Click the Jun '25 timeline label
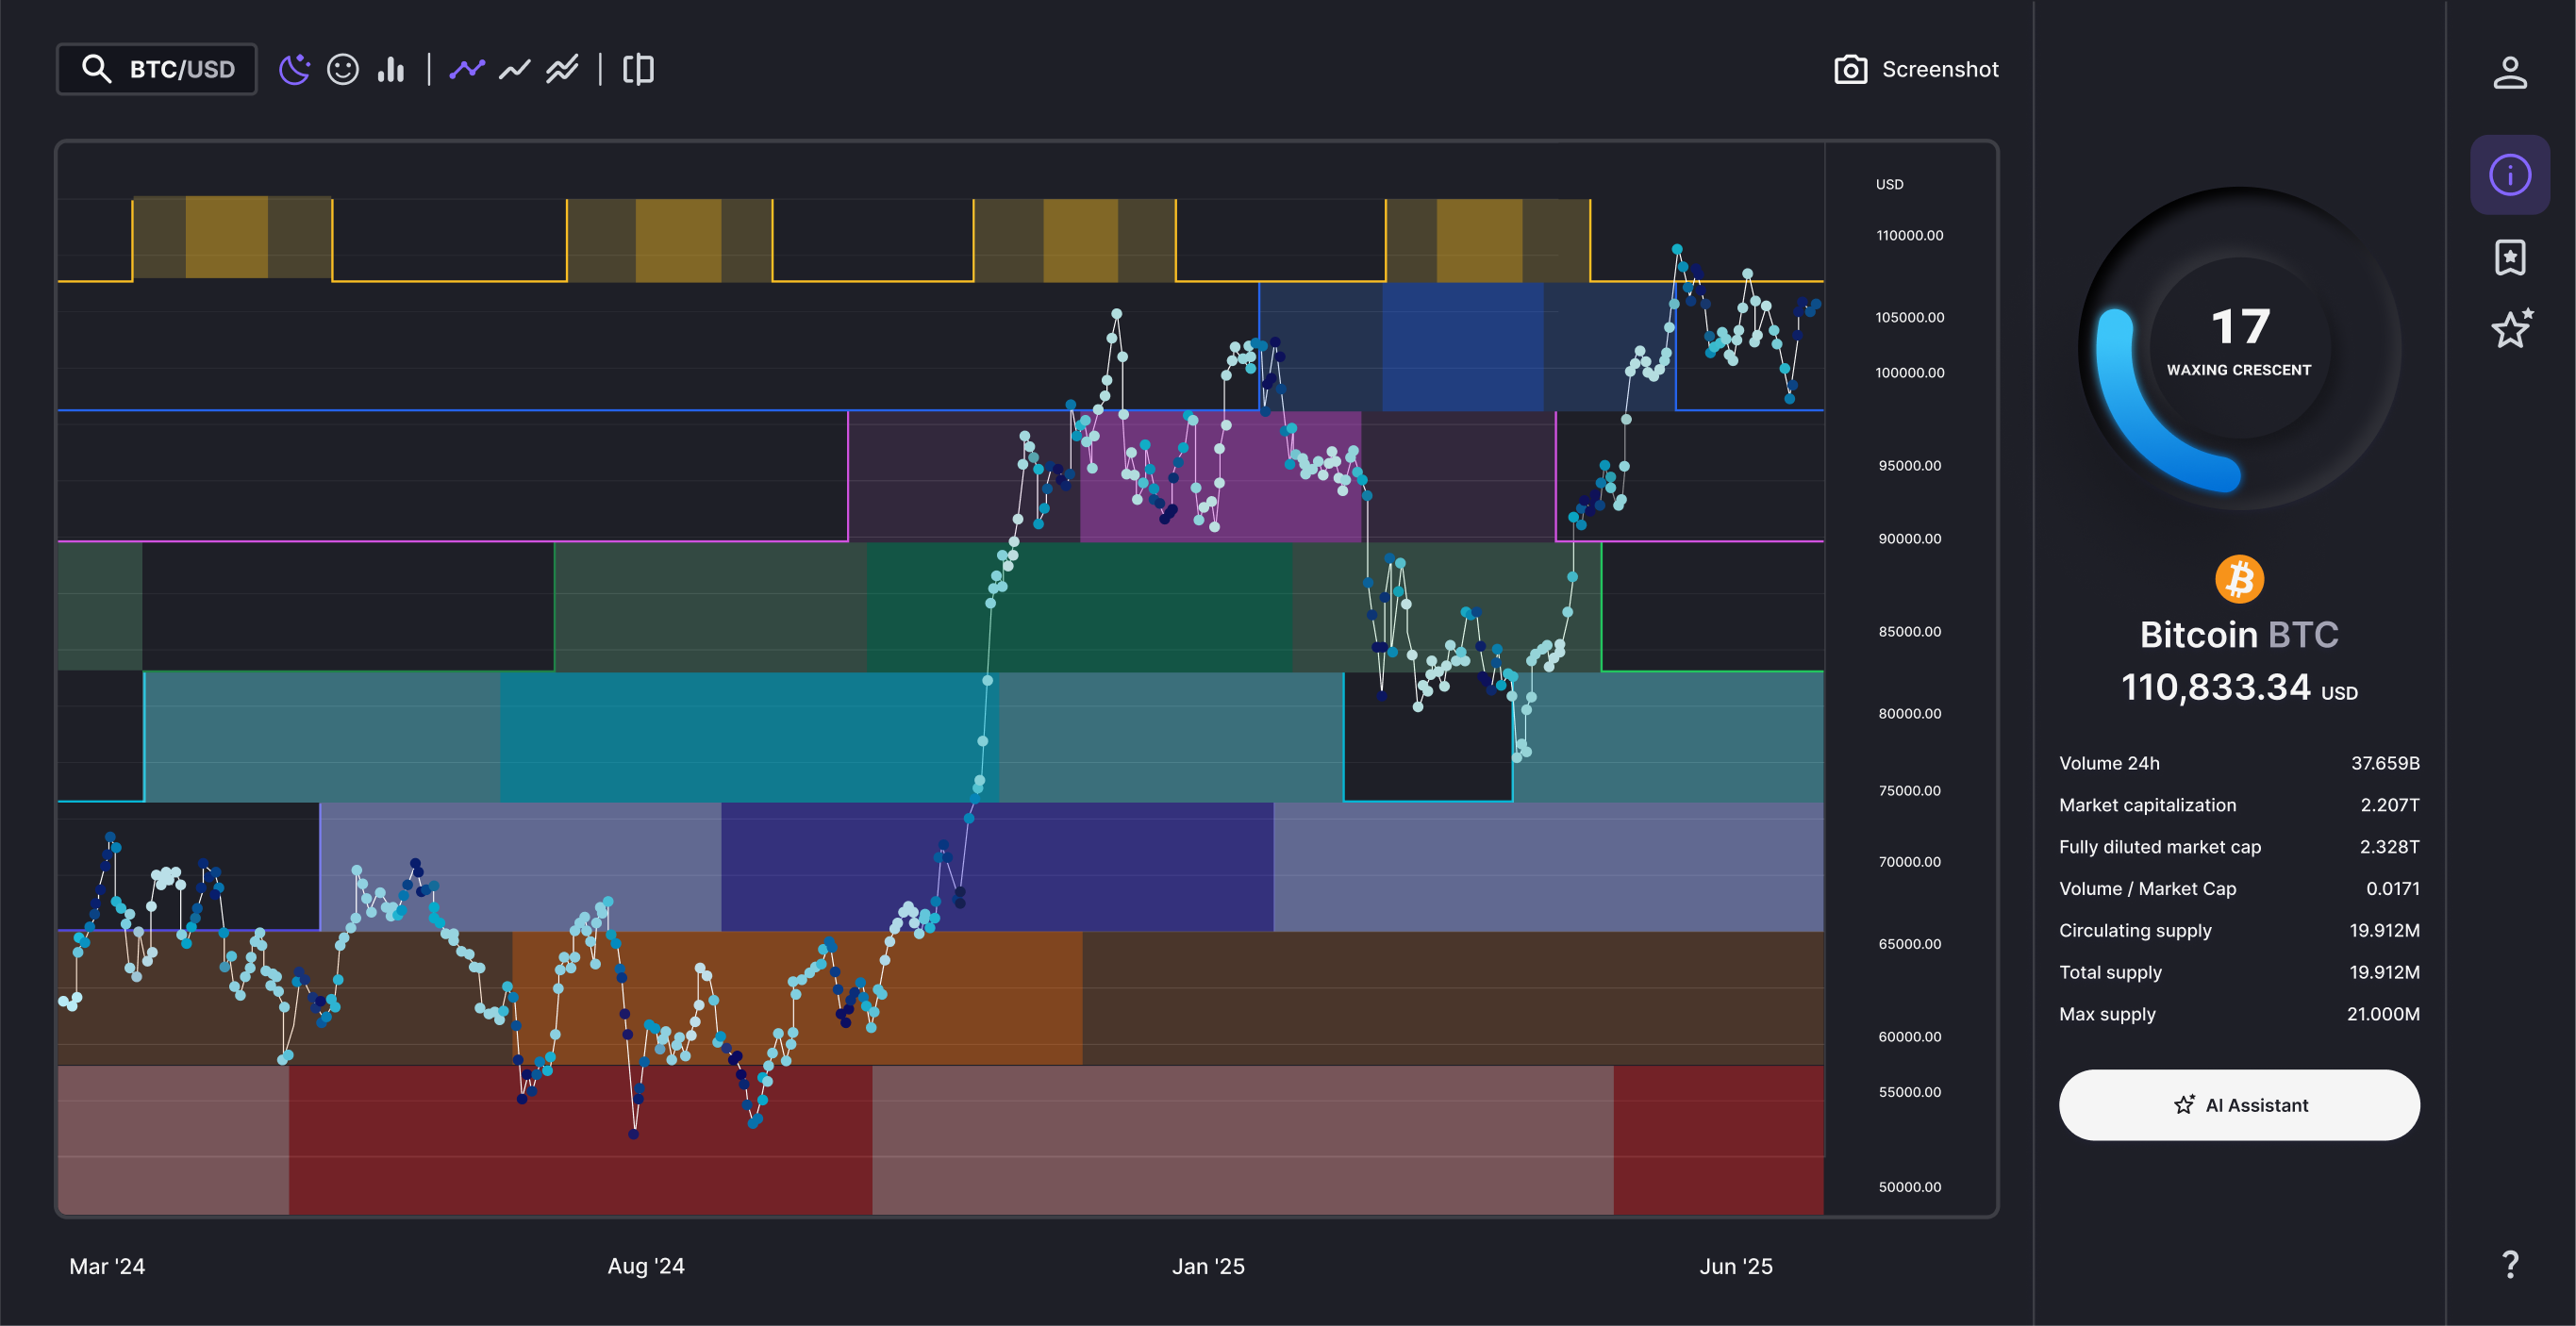Viewport: 2576px width, 1326px height. 1735,1266
